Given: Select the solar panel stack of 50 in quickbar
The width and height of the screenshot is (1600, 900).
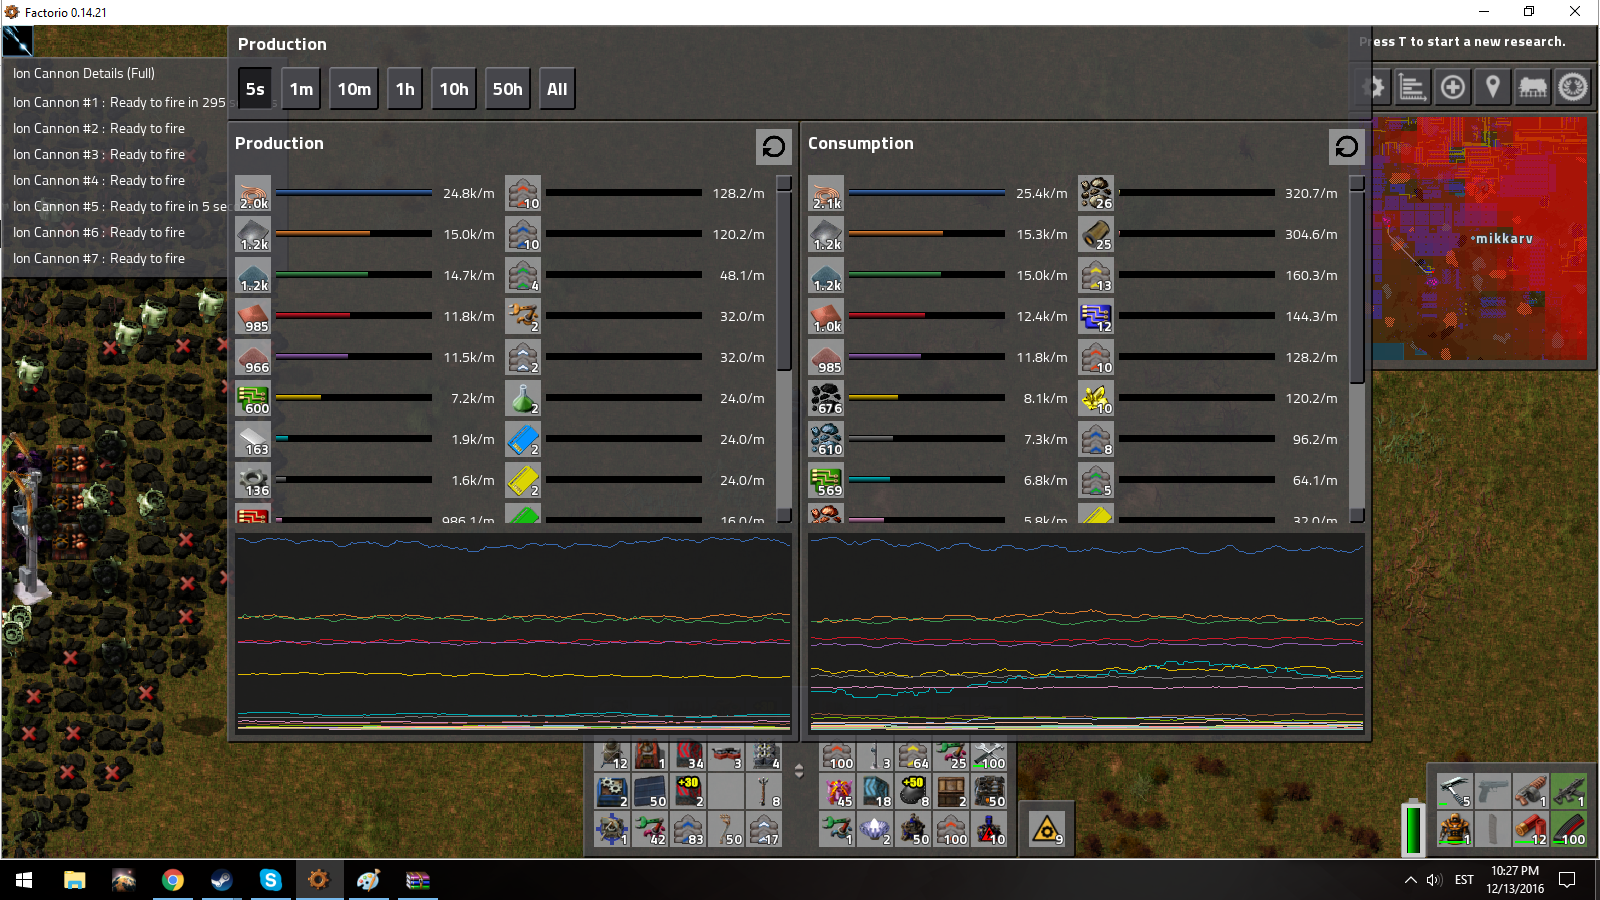Looking at the screenshot, I should [650, 791].
